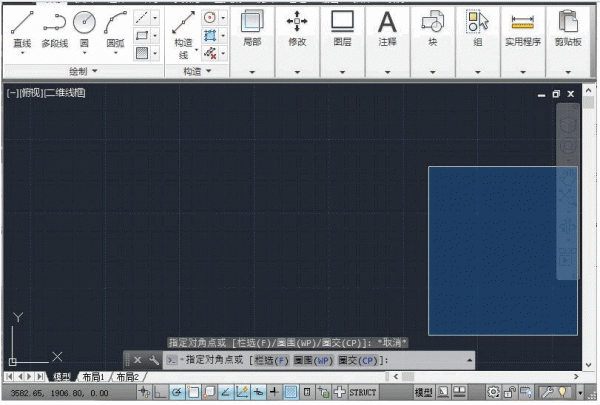The width and height of the screenshot is (600, 405).
Task: Toggle polar tracking in status bar
Action: (x=177, y=392)
